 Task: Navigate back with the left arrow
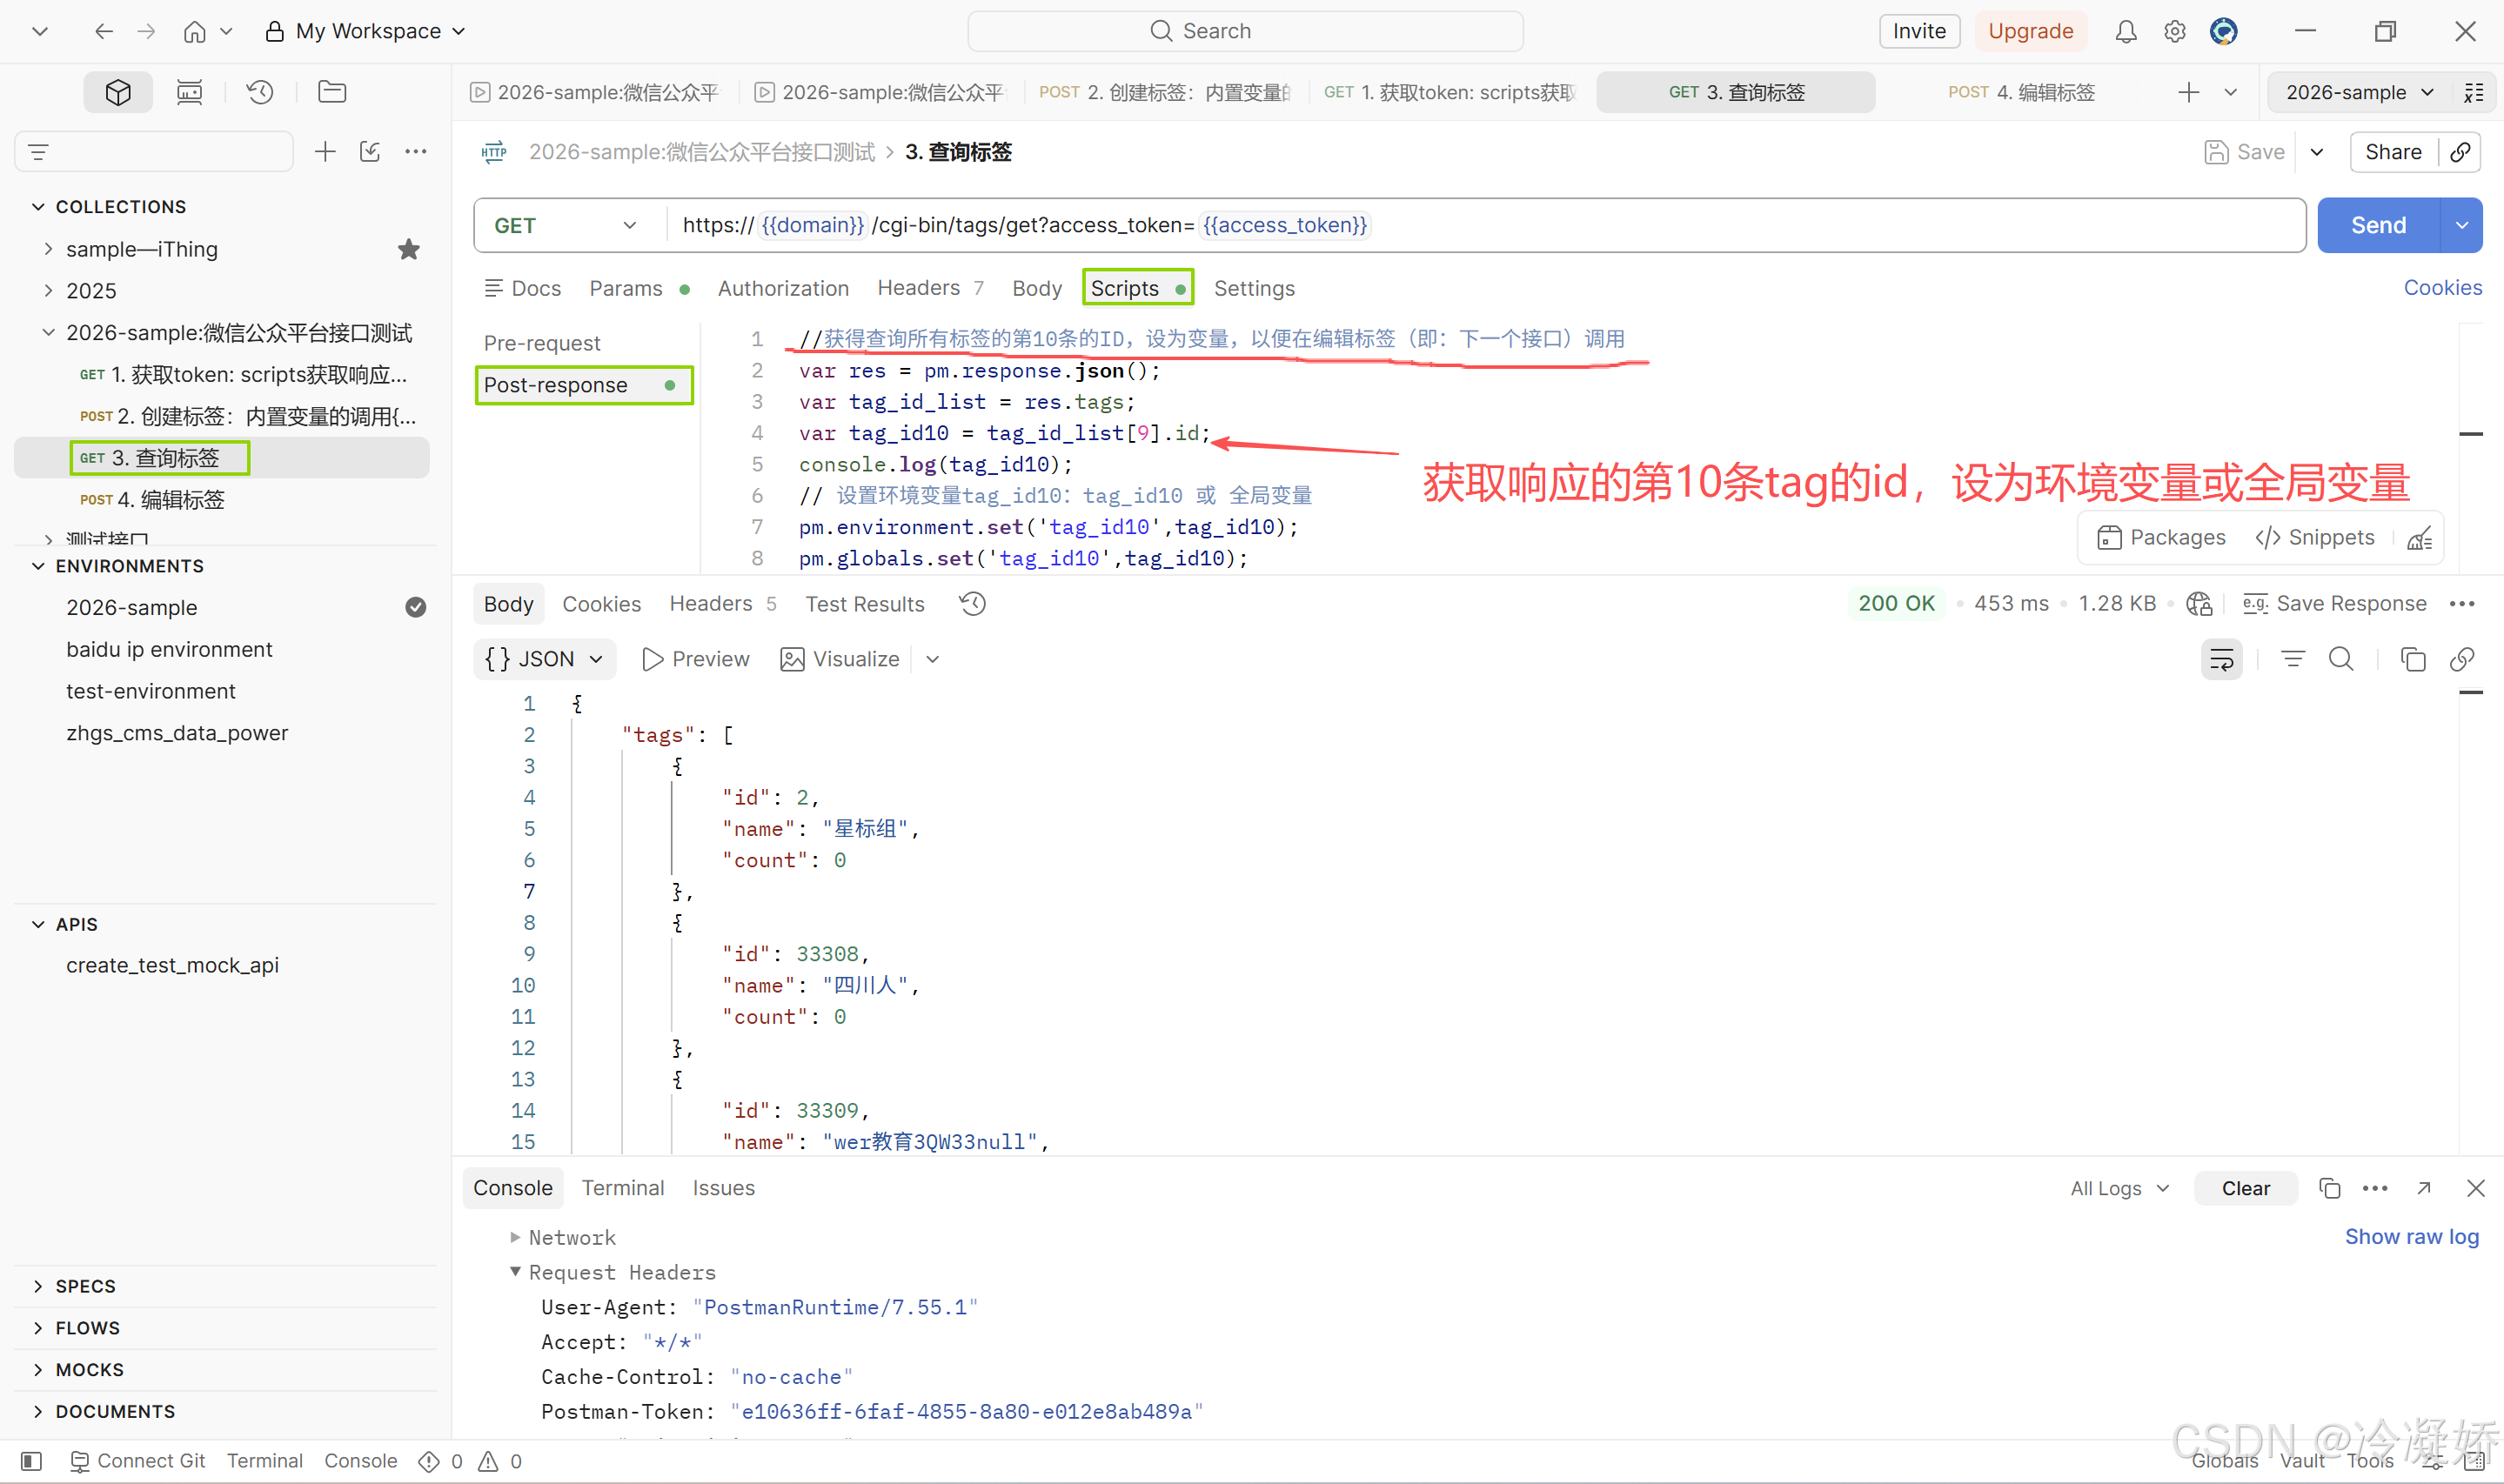coord(104,31)
